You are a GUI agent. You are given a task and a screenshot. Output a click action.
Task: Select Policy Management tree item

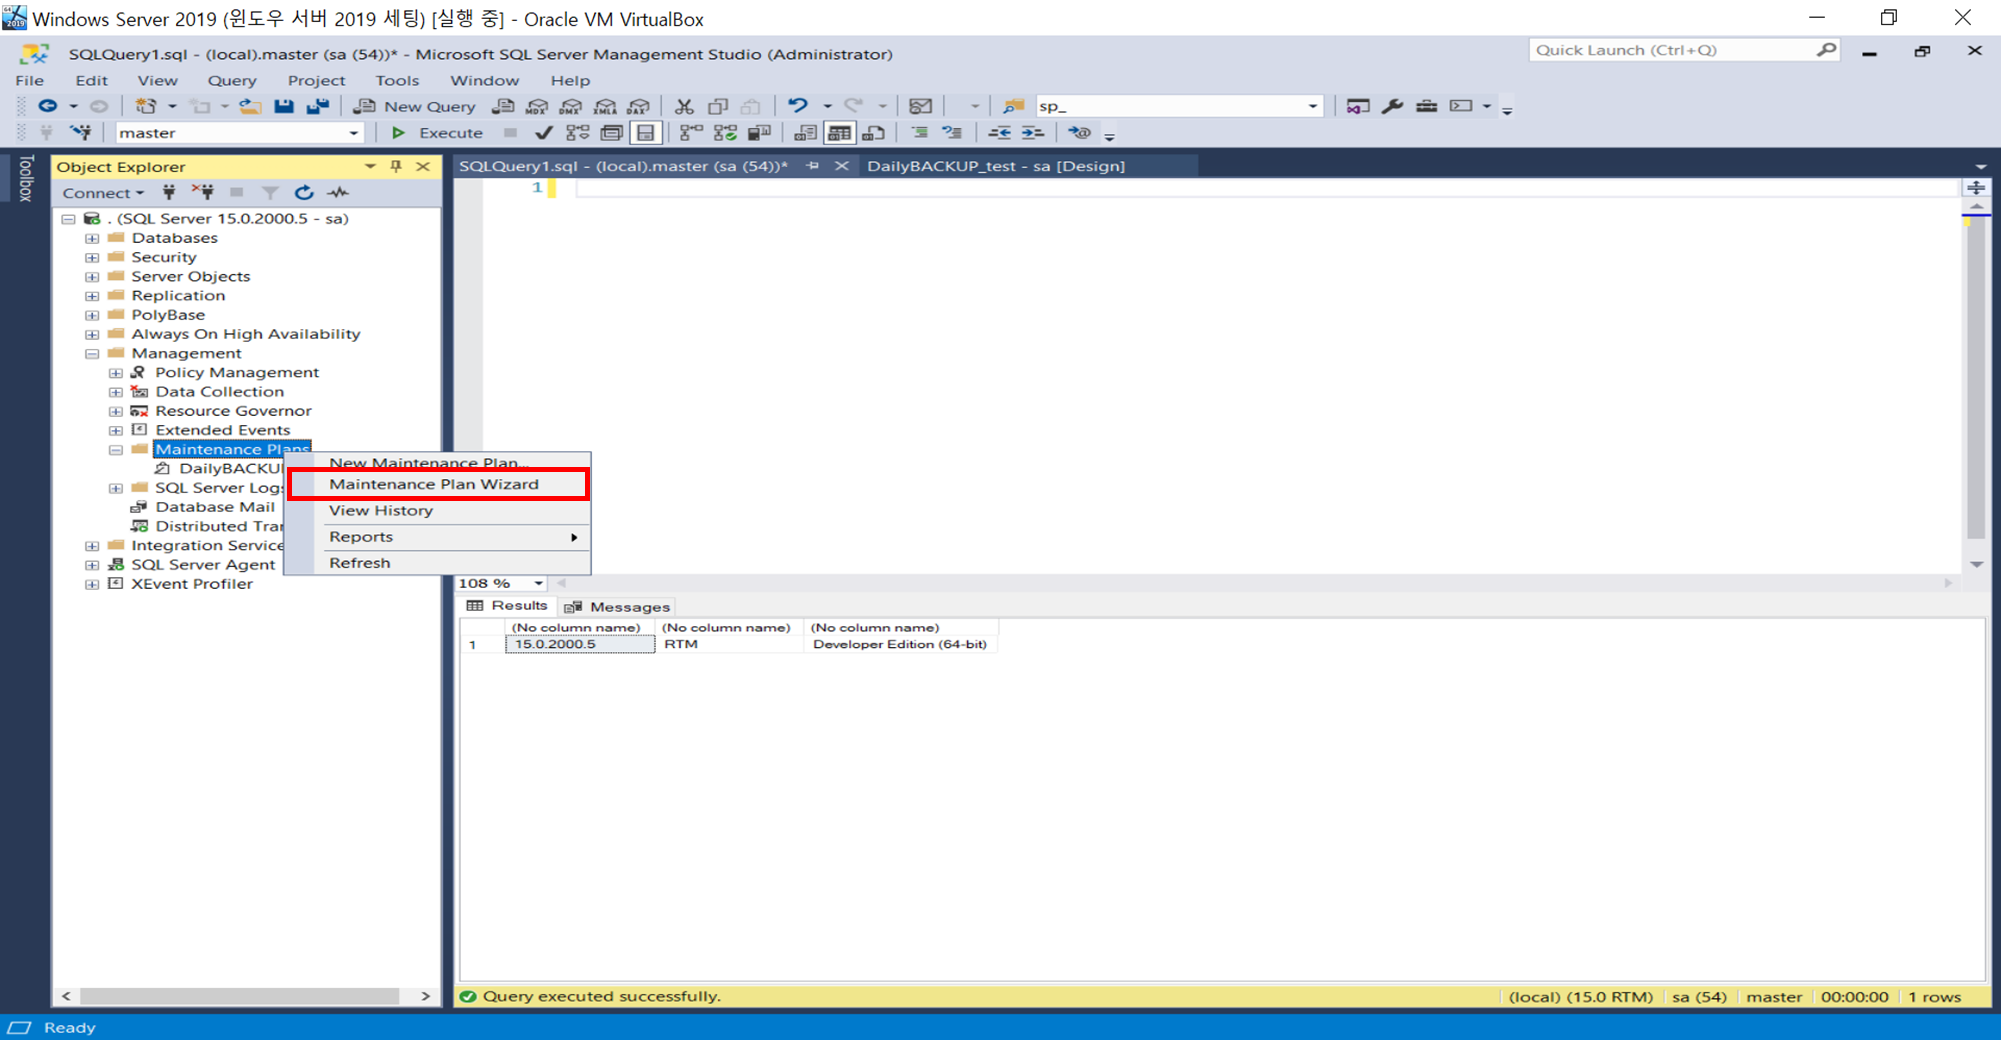(237, 372)
